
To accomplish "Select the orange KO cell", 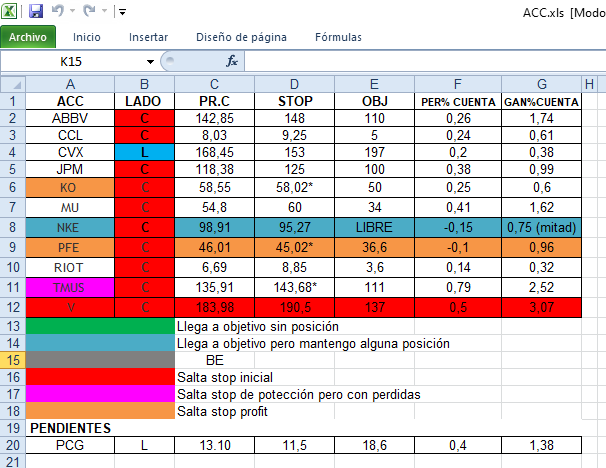I will pyautogui.click(x=70, y=187).
